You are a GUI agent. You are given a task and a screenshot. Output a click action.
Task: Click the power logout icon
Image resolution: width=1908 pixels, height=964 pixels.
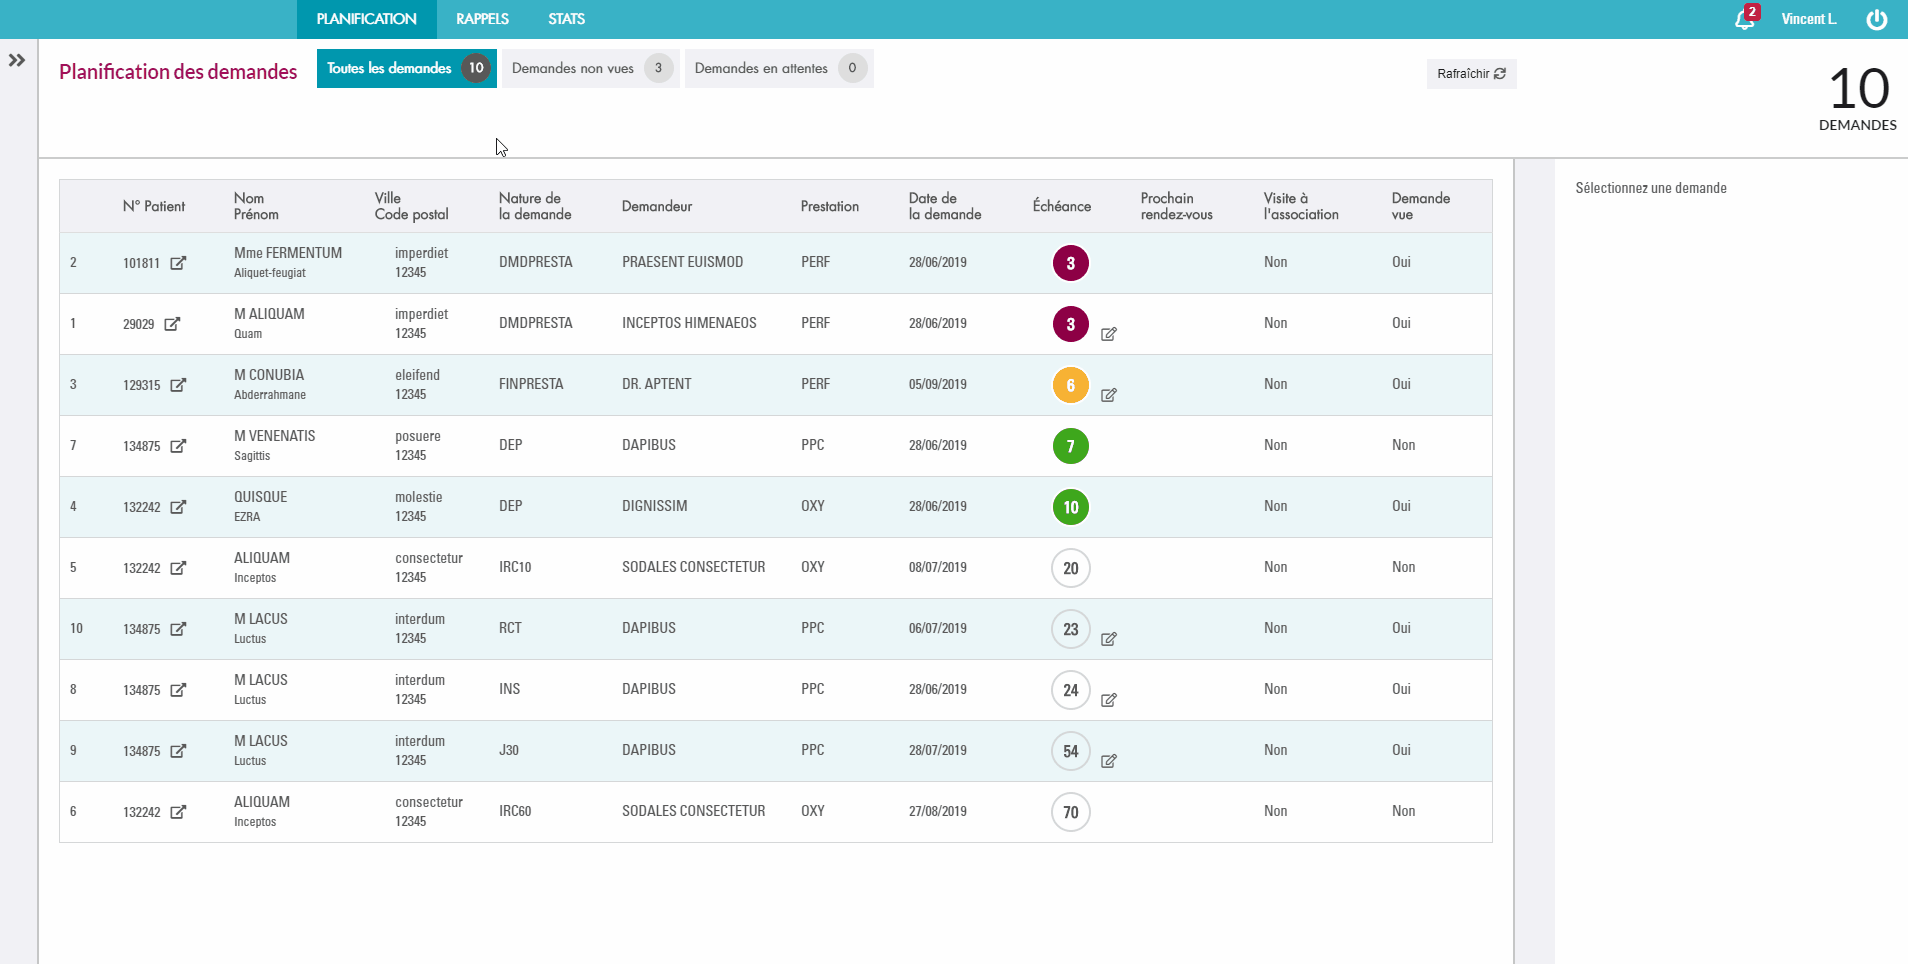tap(1876, 20)
